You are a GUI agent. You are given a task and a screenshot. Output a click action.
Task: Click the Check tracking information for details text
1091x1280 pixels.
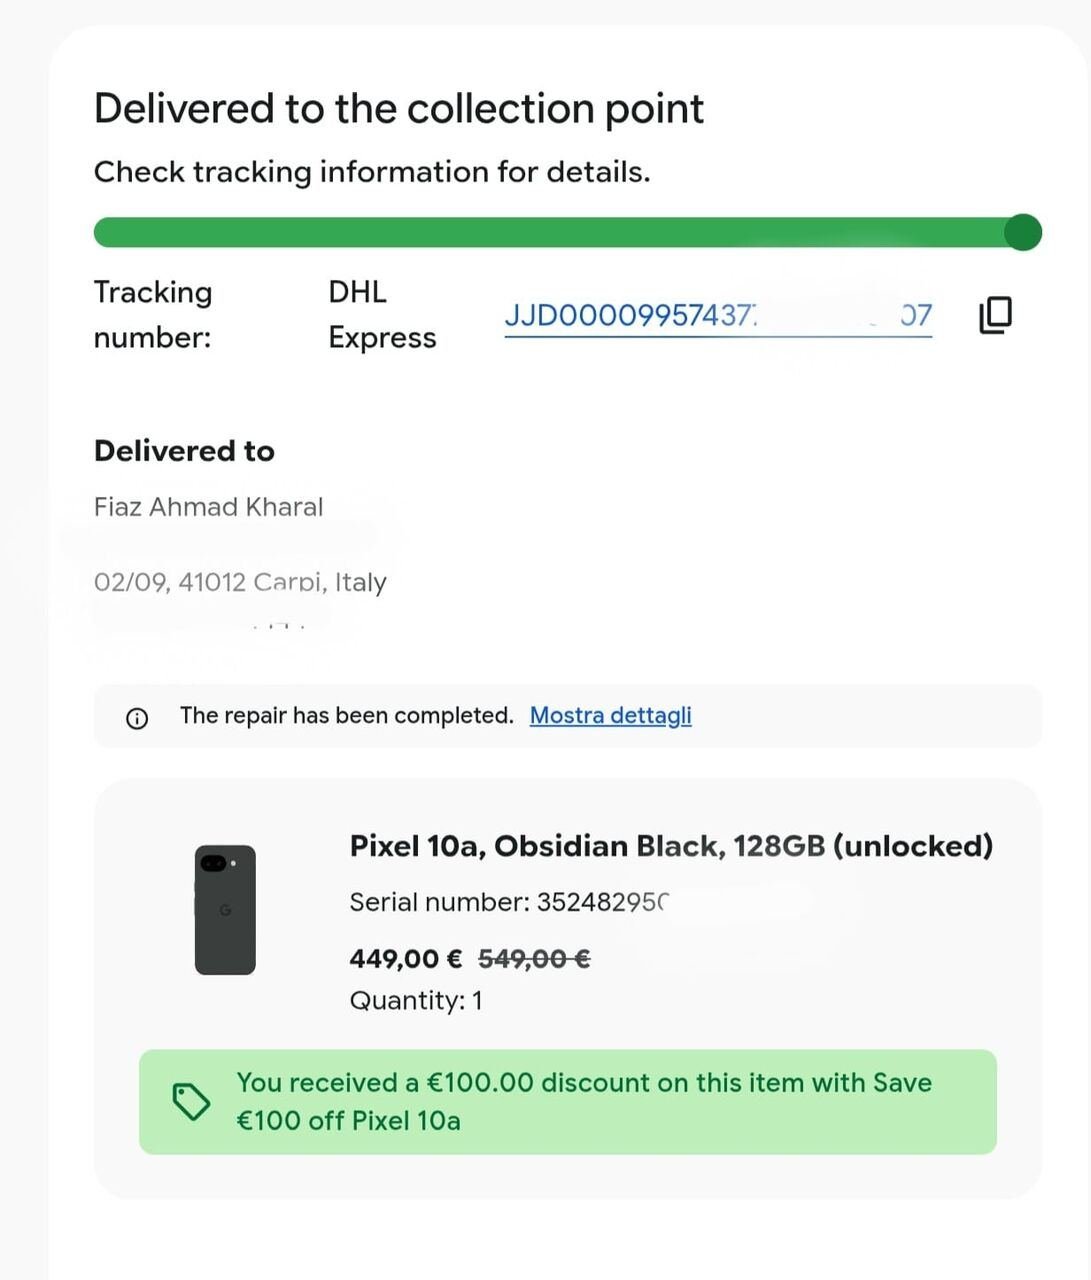(372, 172)
